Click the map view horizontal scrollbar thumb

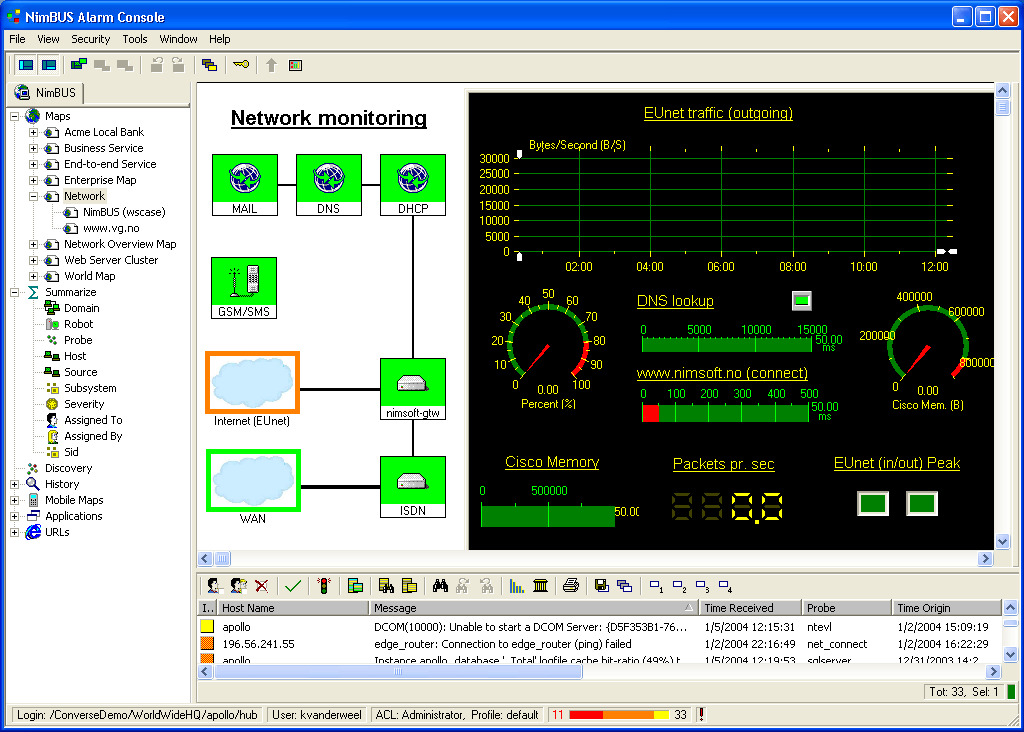coord(223,558)
